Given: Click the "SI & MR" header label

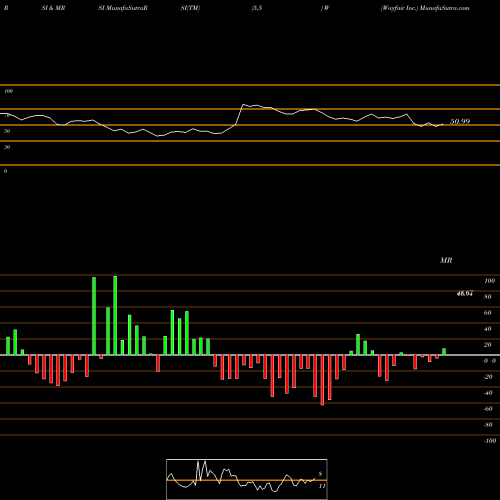Looking at the screenshot, I should pos(53,8).
